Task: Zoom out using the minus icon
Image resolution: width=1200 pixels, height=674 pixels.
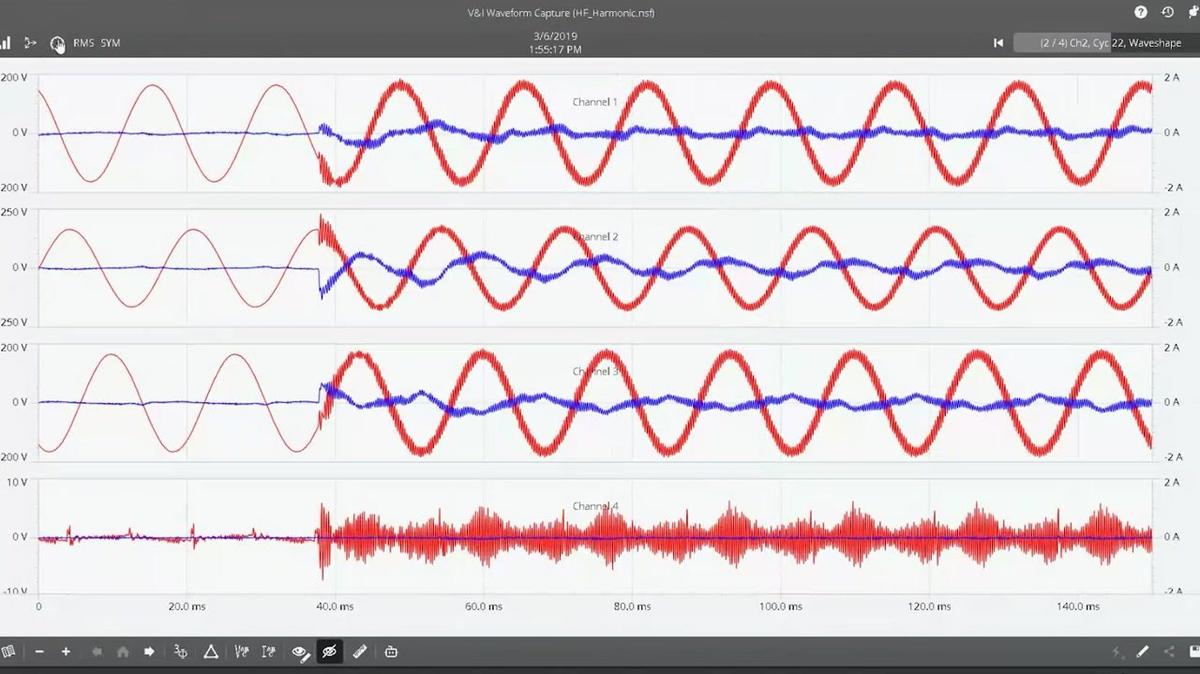Action: coord(40,651)
